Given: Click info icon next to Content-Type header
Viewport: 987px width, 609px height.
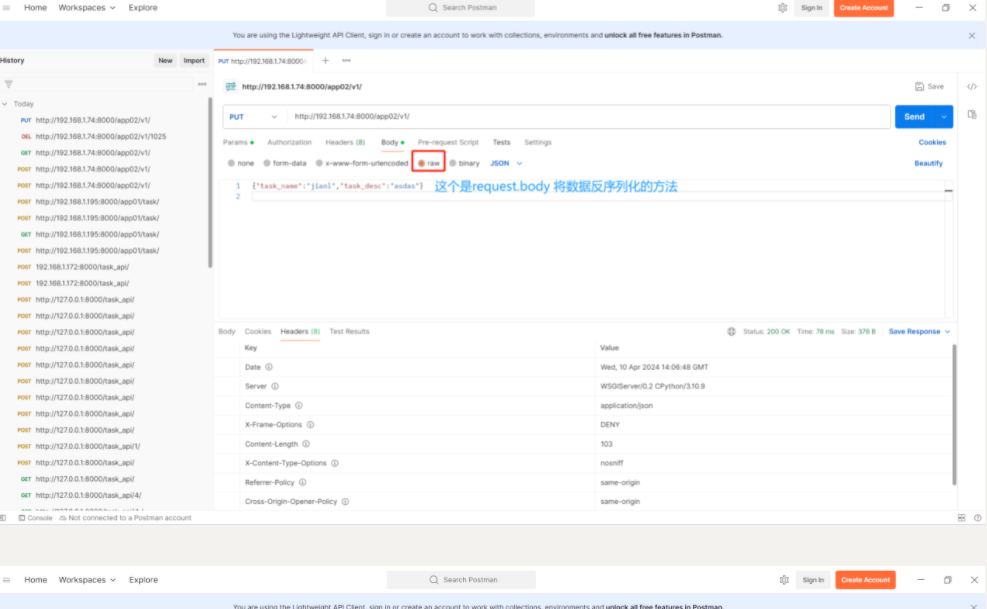Looking at the screenshot, I should (299, 406).
